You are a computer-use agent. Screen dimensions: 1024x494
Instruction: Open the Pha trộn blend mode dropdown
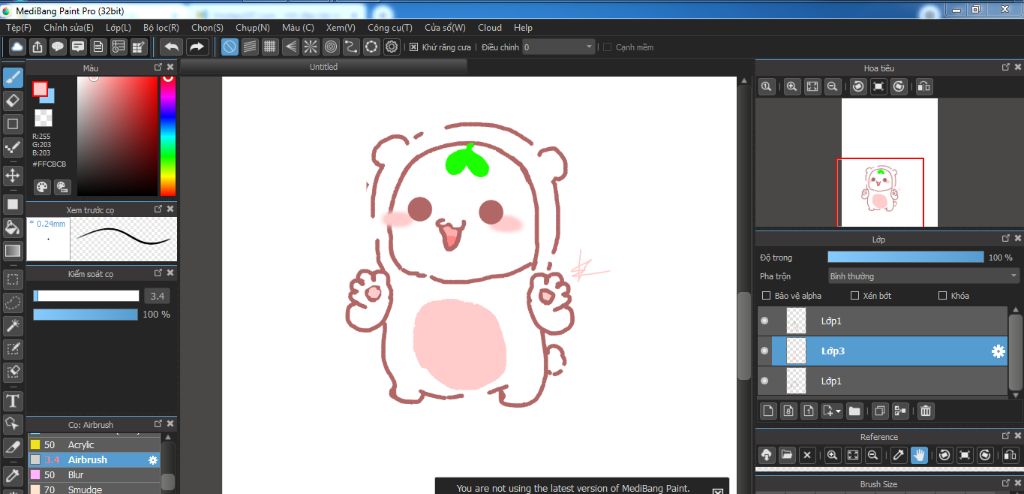point(923,276)
